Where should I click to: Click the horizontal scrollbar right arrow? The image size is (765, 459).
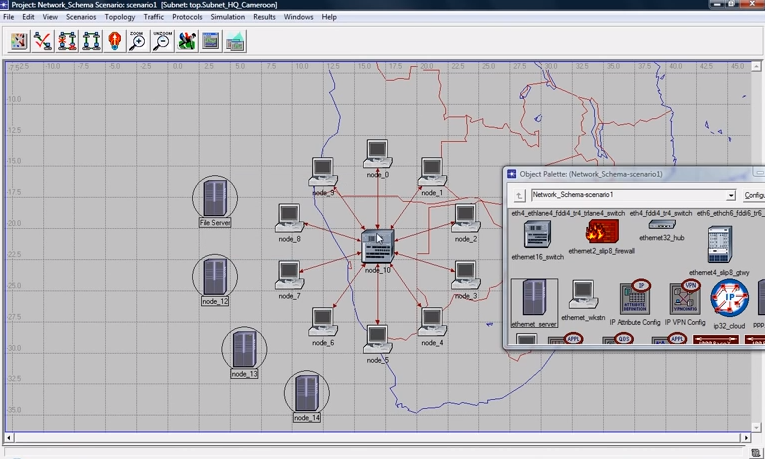click(746, 438)
